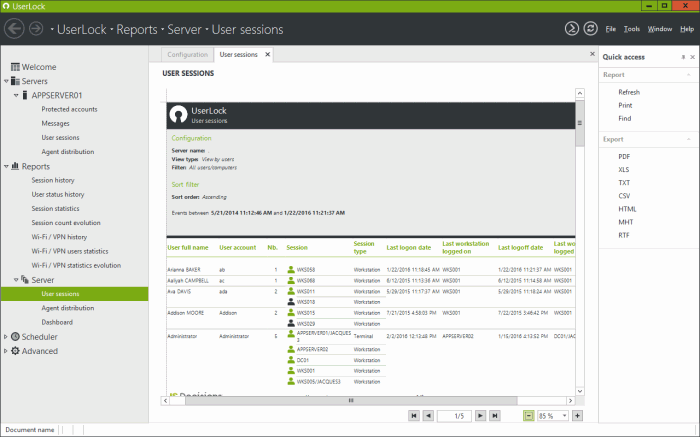
Task: Click the APPSERVER01 server icon
Action: pos(25,95)
